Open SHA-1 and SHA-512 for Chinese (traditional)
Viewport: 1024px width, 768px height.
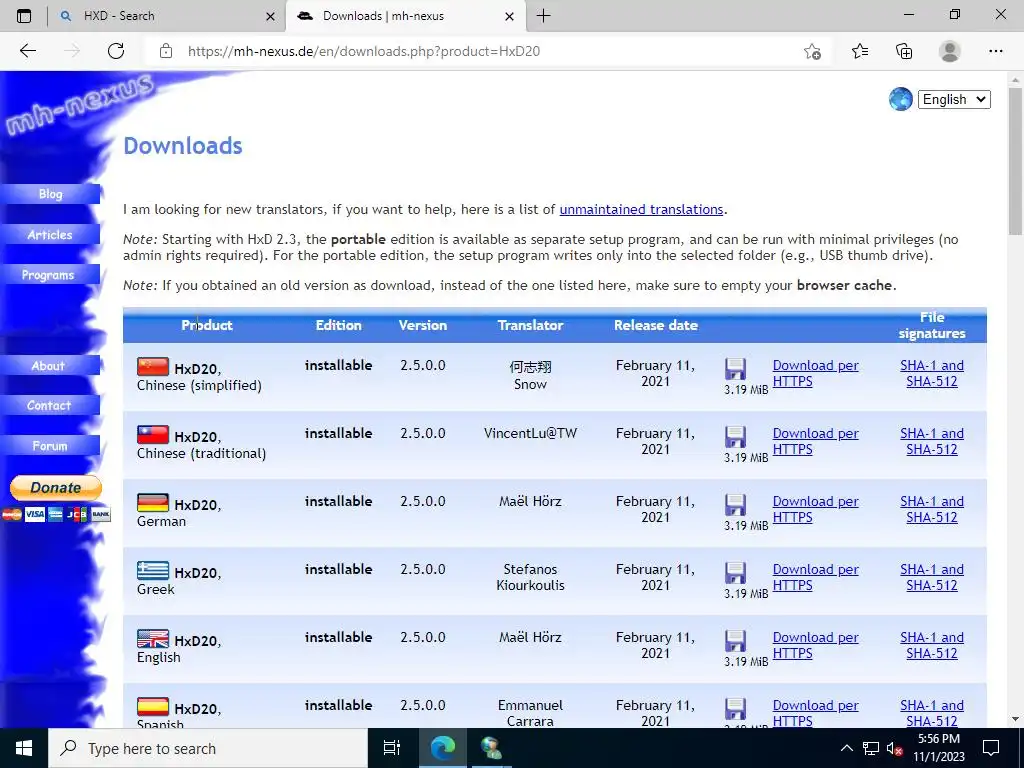[x=932, y=441]
